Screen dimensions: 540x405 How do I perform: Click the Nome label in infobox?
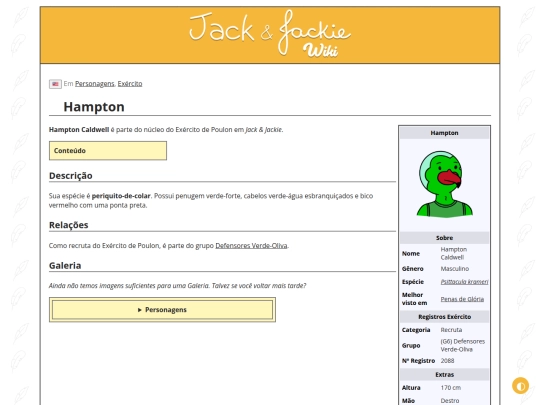pos(411,253)
